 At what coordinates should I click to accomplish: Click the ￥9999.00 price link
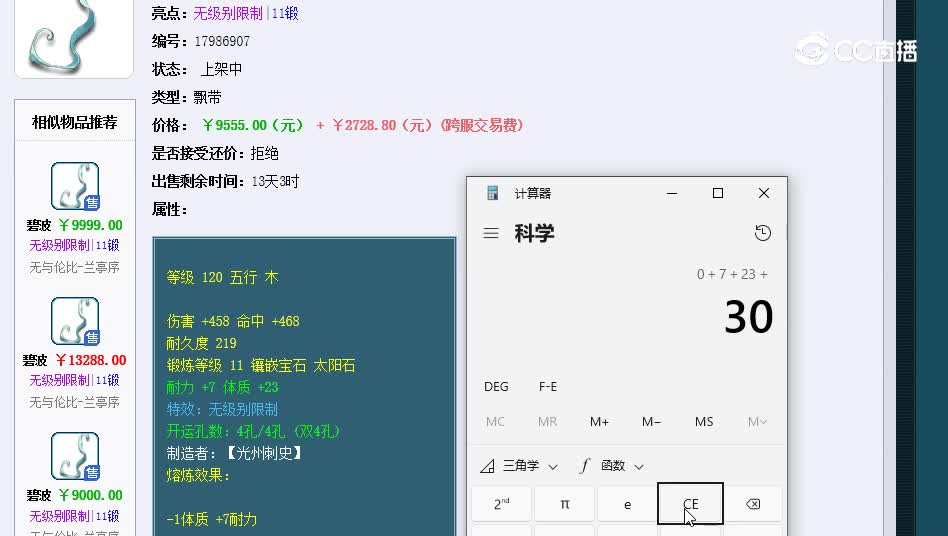[x=90, y=225]
